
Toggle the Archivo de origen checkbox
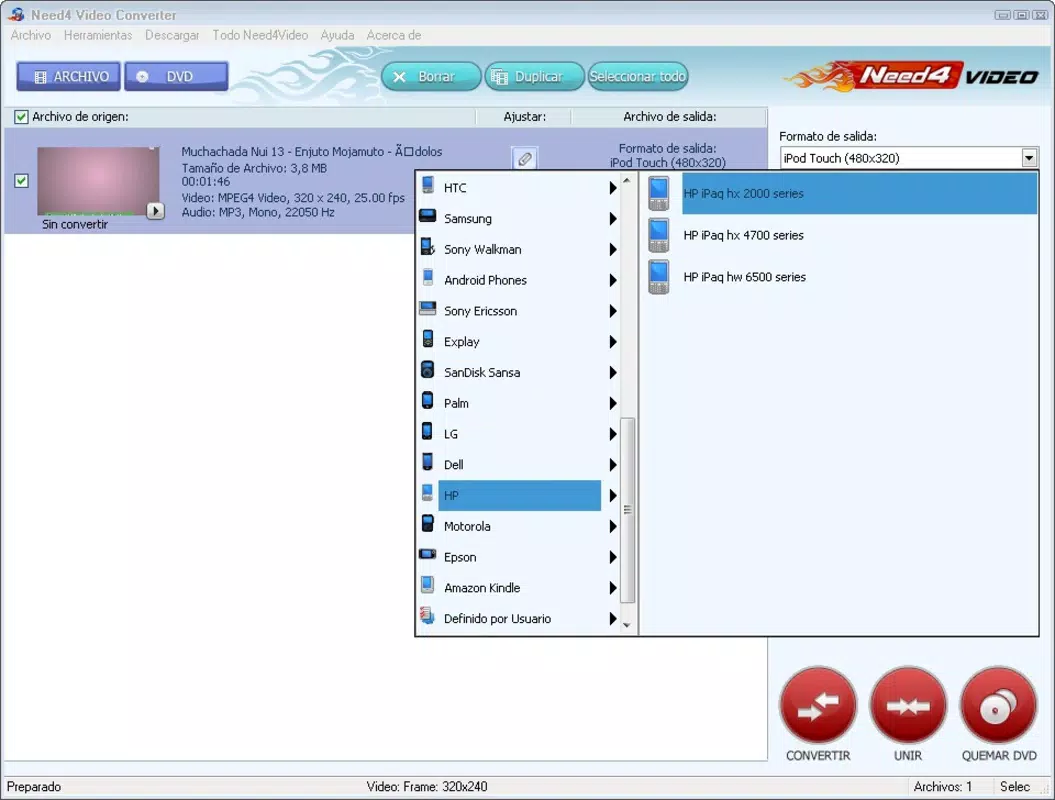tap(21, 117)
